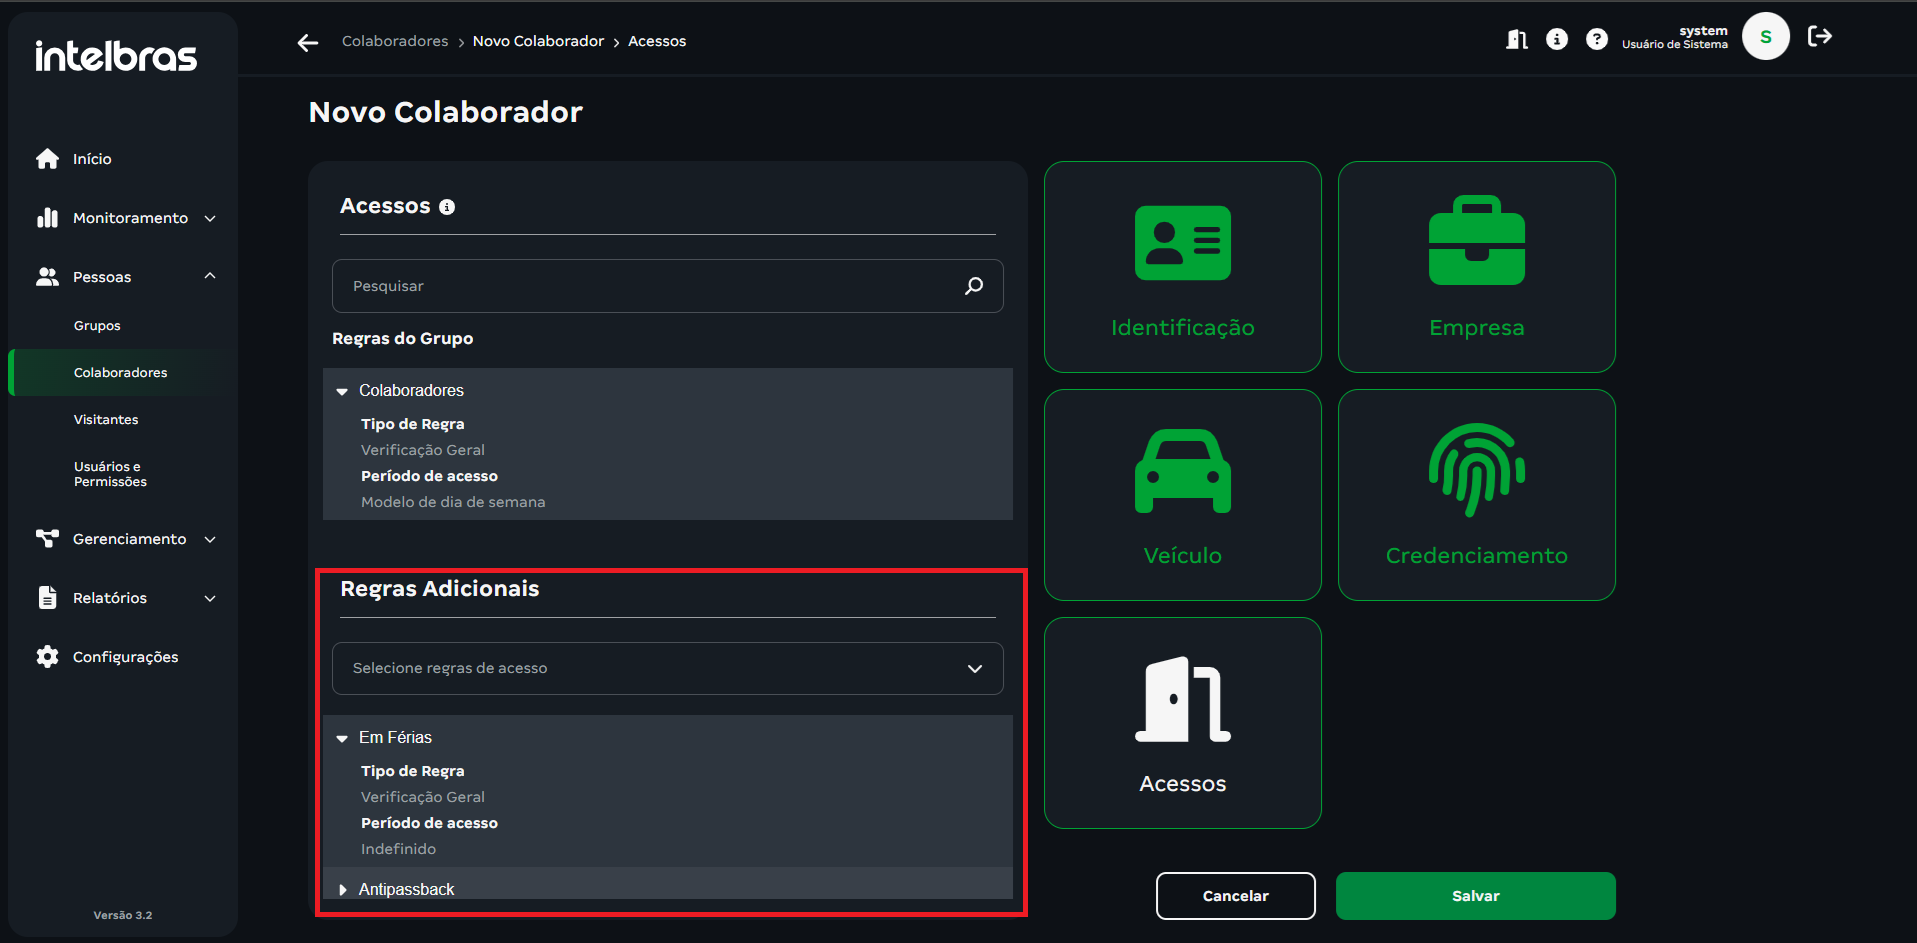Open the Credenciamento fingerprint card
Image resolution: width=1917 pixels, height=943 pixels.
1476,495
